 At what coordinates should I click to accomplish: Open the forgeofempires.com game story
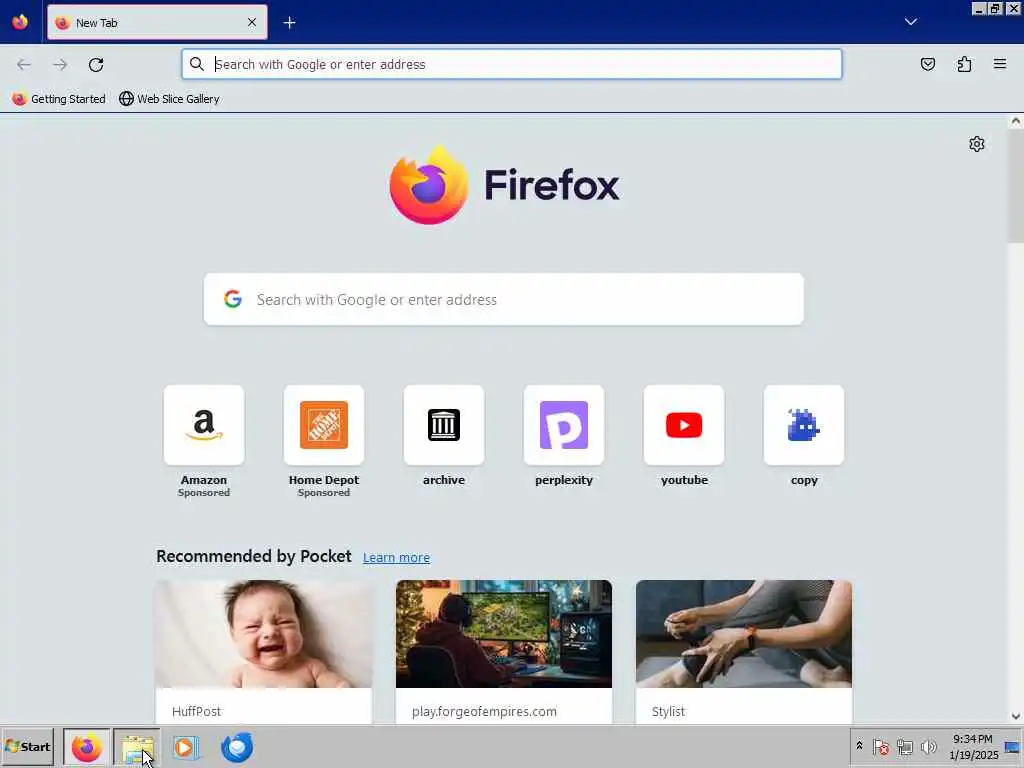coord(504,651)
